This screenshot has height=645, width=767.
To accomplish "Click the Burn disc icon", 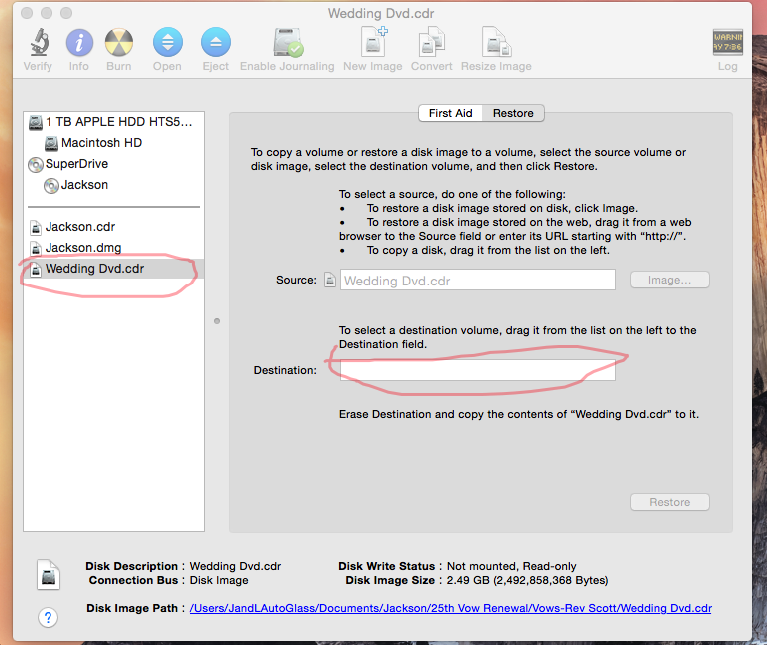I will [119, 42].
